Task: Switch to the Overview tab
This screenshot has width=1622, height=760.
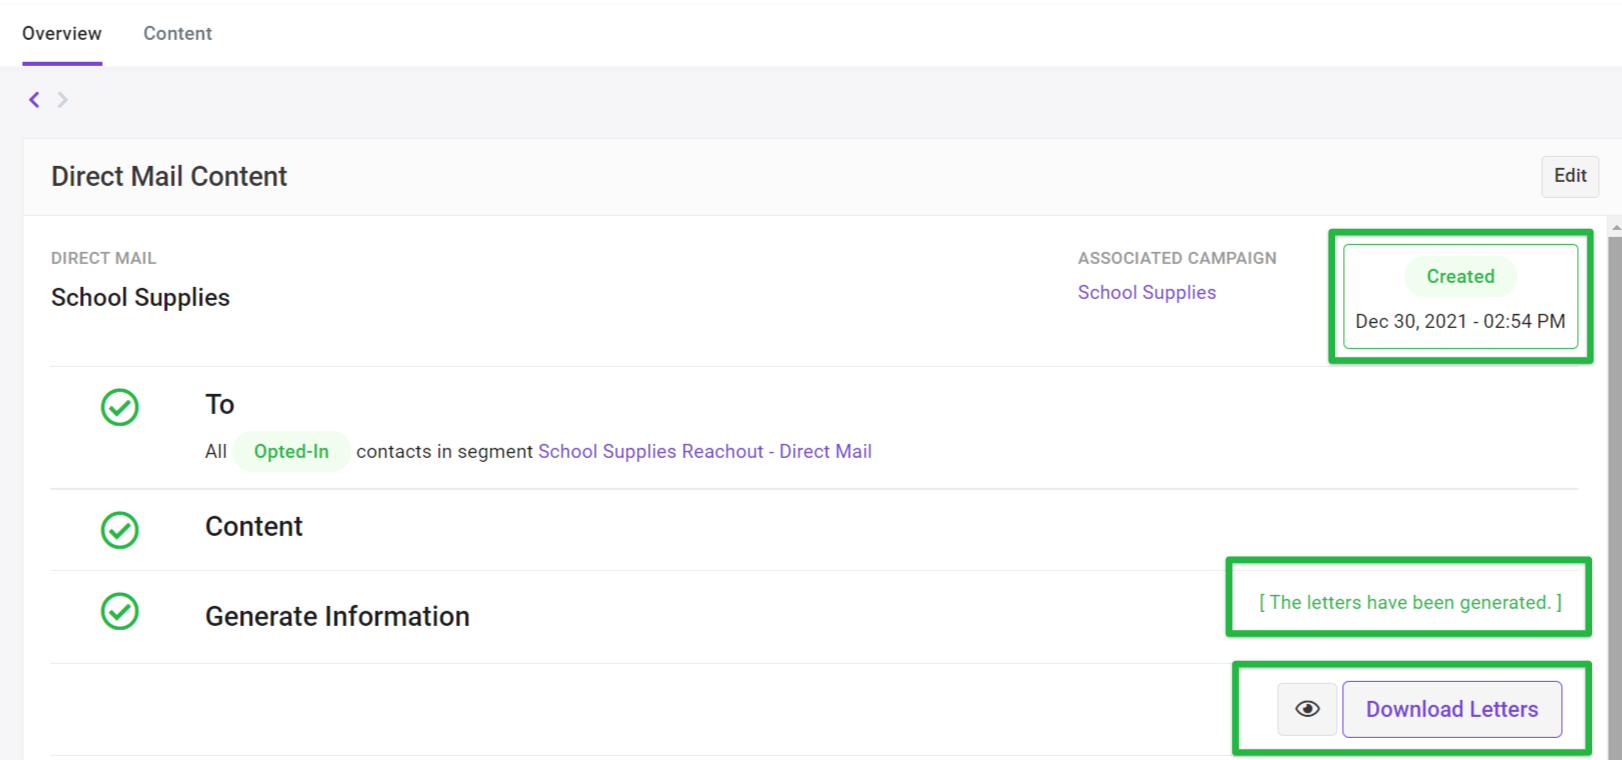Action: pyautogui.click(x=62, y=33)
